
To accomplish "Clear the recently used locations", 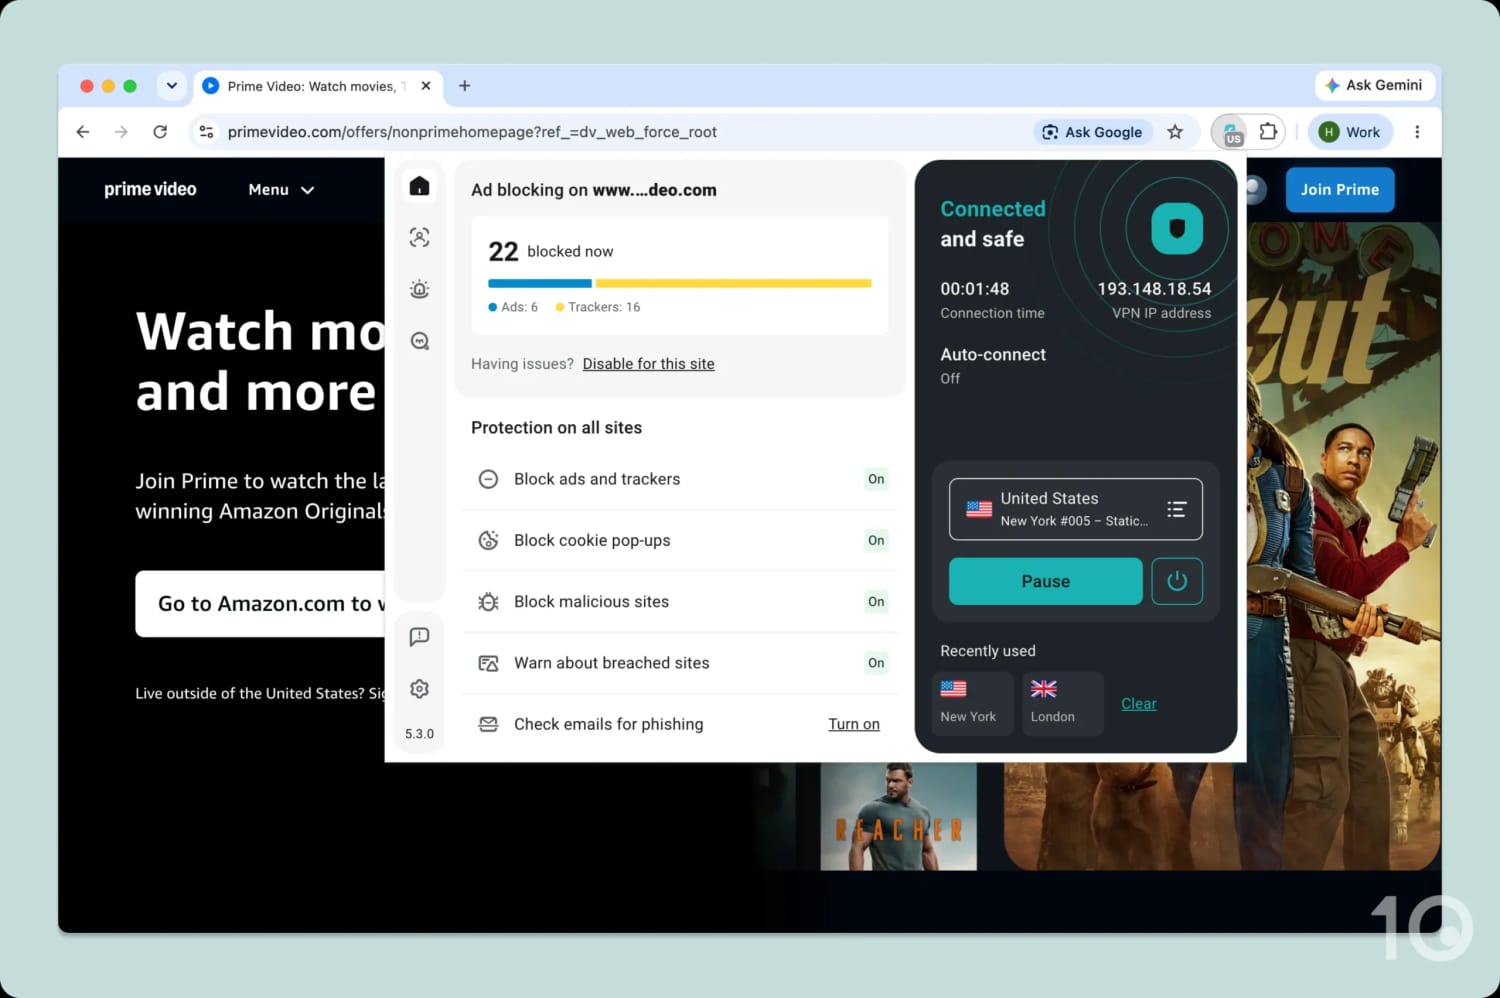I will 1138,704.
